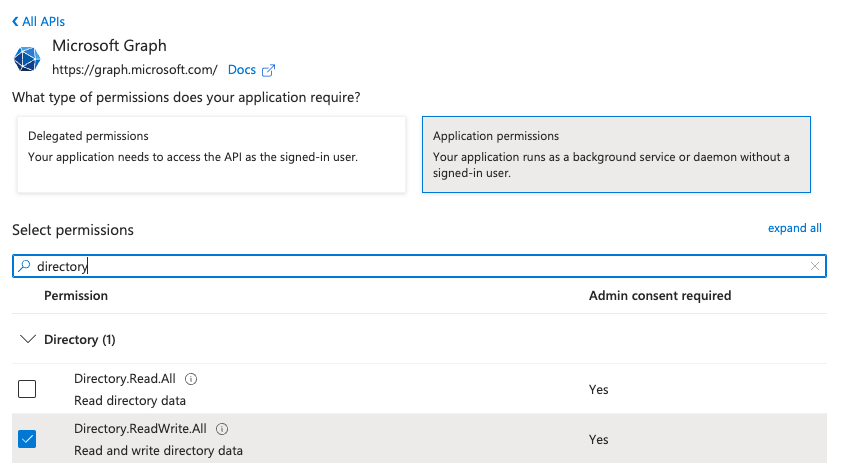Screen dimensions: 844x469
Task: Click the Microsoft Graph logo icon
Action: [x=27, y=59]
